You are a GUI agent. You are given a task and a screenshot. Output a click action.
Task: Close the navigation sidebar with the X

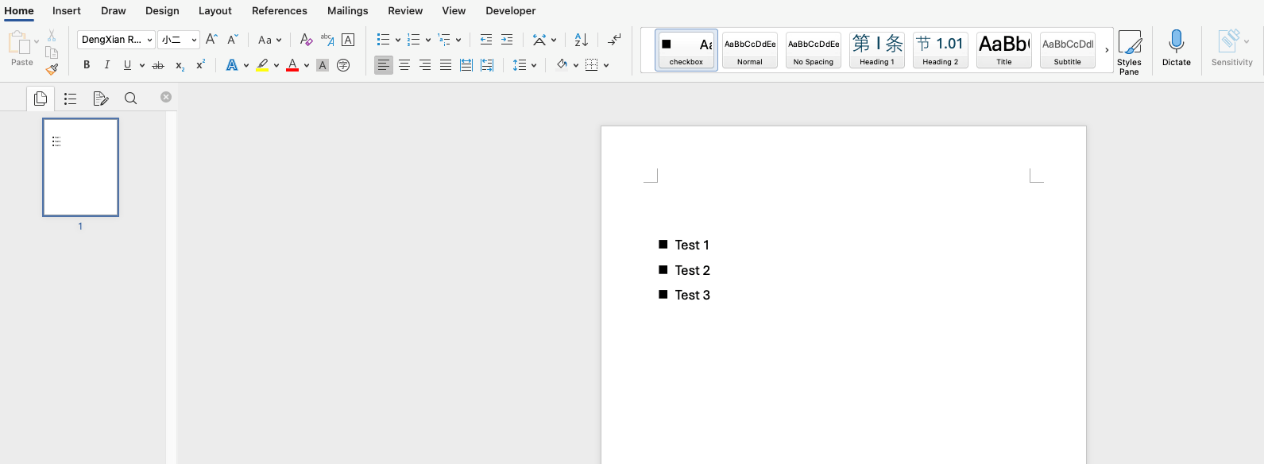tap(166, 97)
